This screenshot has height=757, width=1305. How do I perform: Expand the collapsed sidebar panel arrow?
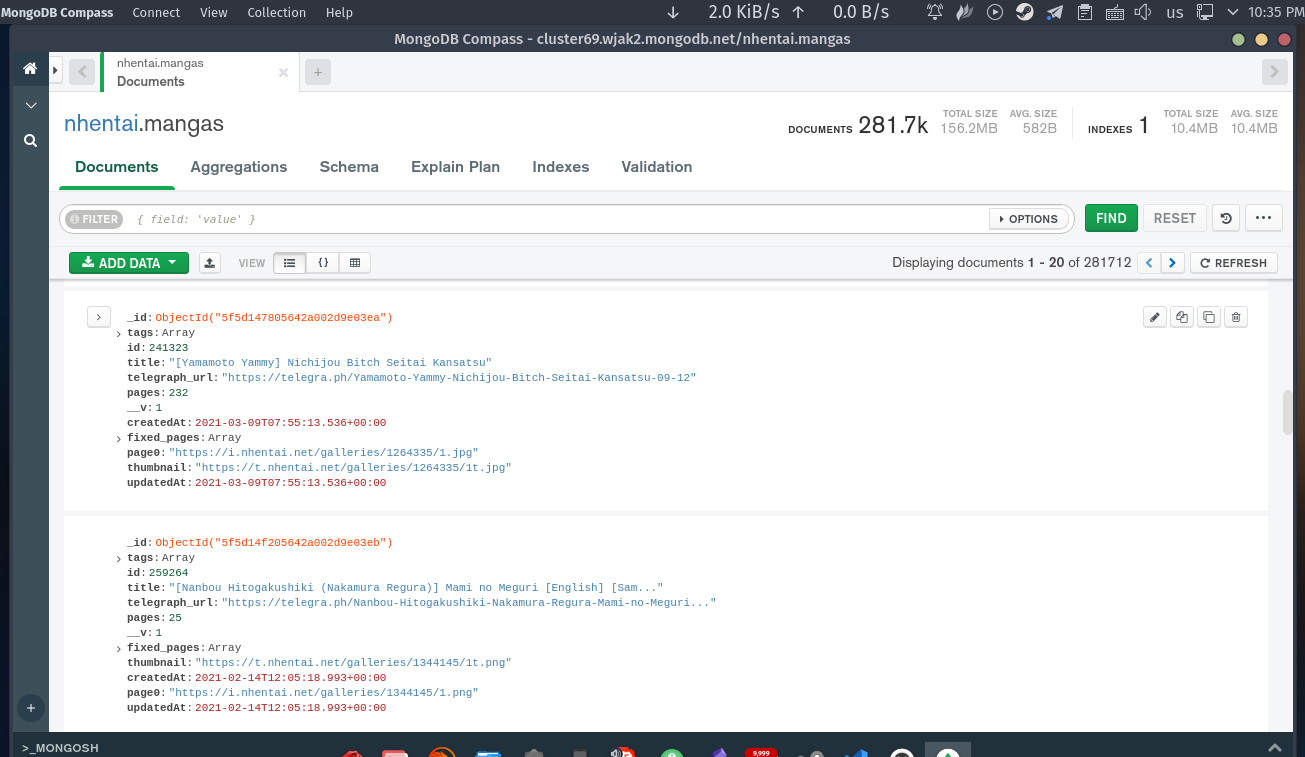point(56,69)
